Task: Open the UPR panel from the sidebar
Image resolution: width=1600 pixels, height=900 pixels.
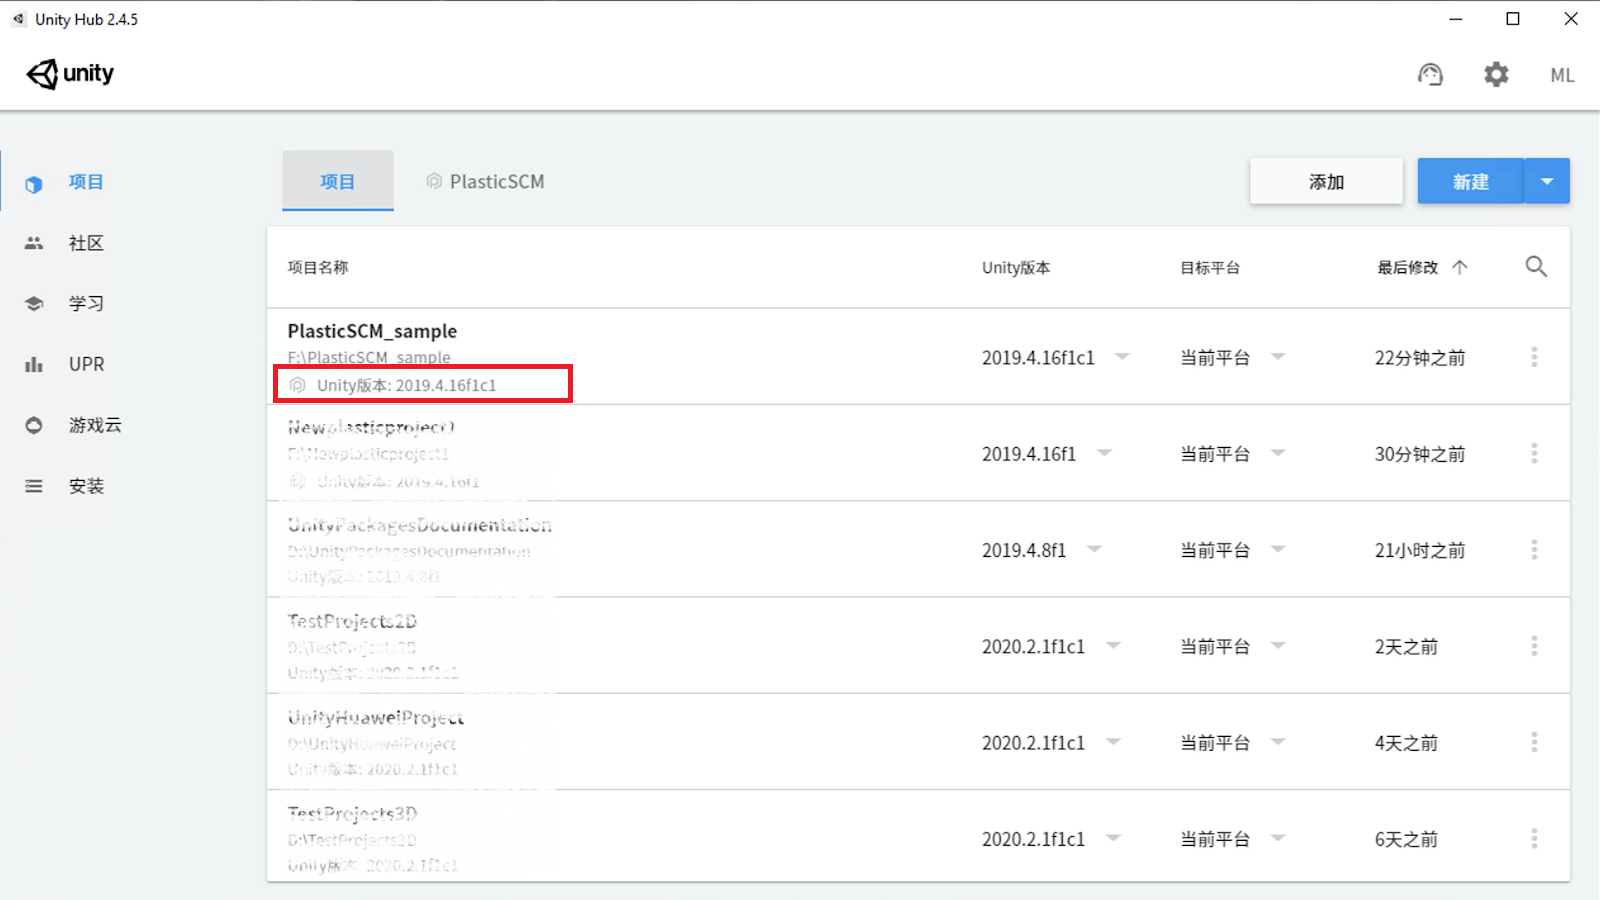Action: coord(85,363)
